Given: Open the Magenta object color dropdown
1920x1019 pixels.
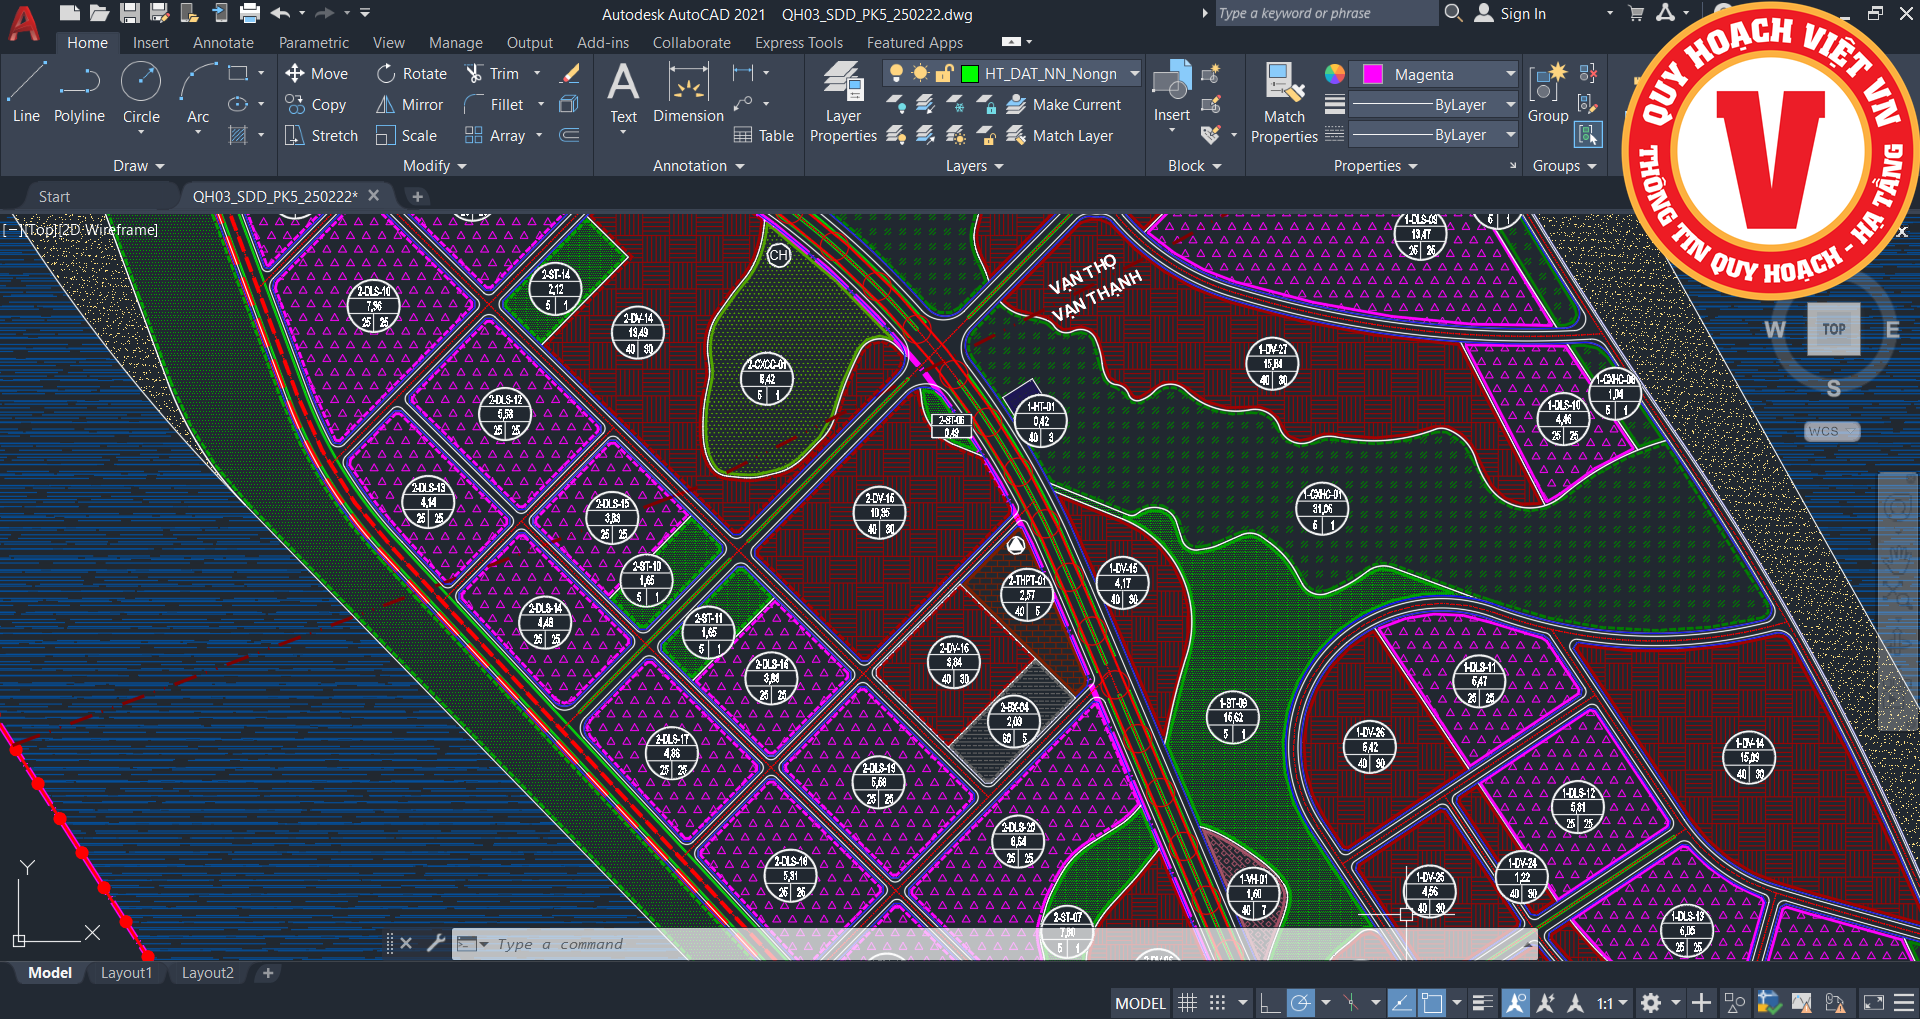Looking at the screenshot, I should pos(1510,74).
